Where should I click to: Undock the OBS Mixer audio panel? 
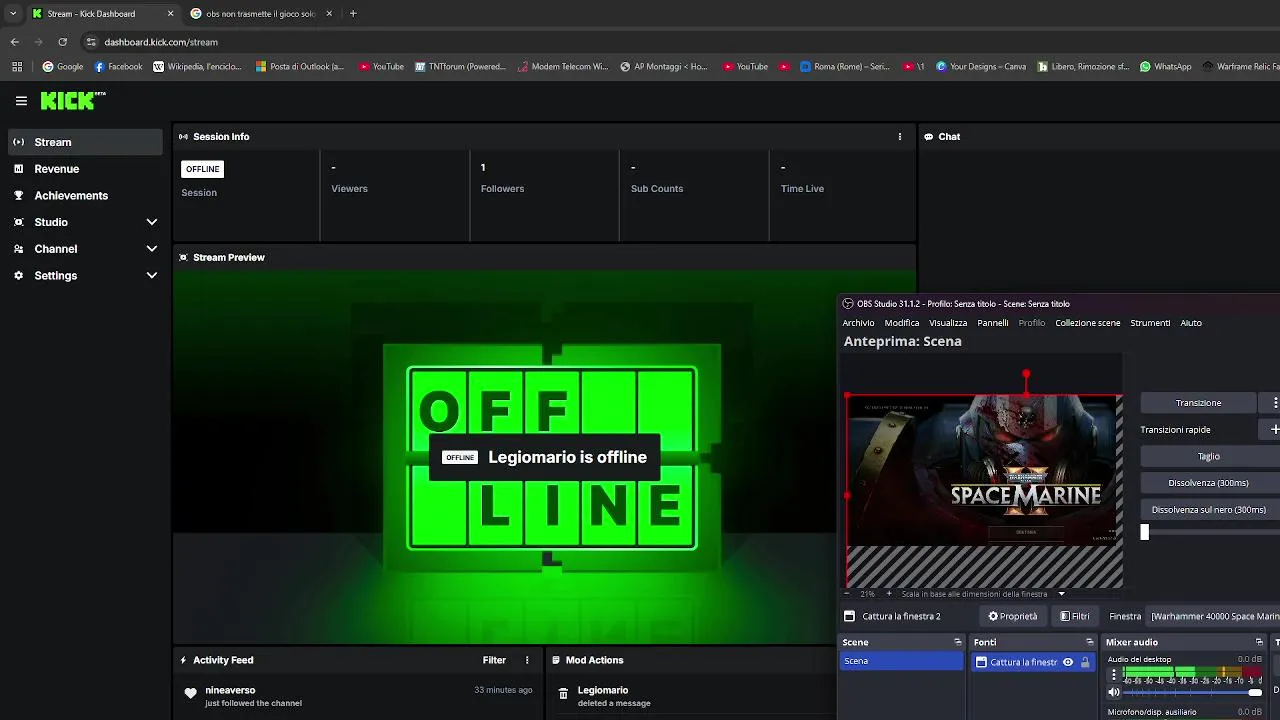pyautogui.click(x=1259, y=642)
